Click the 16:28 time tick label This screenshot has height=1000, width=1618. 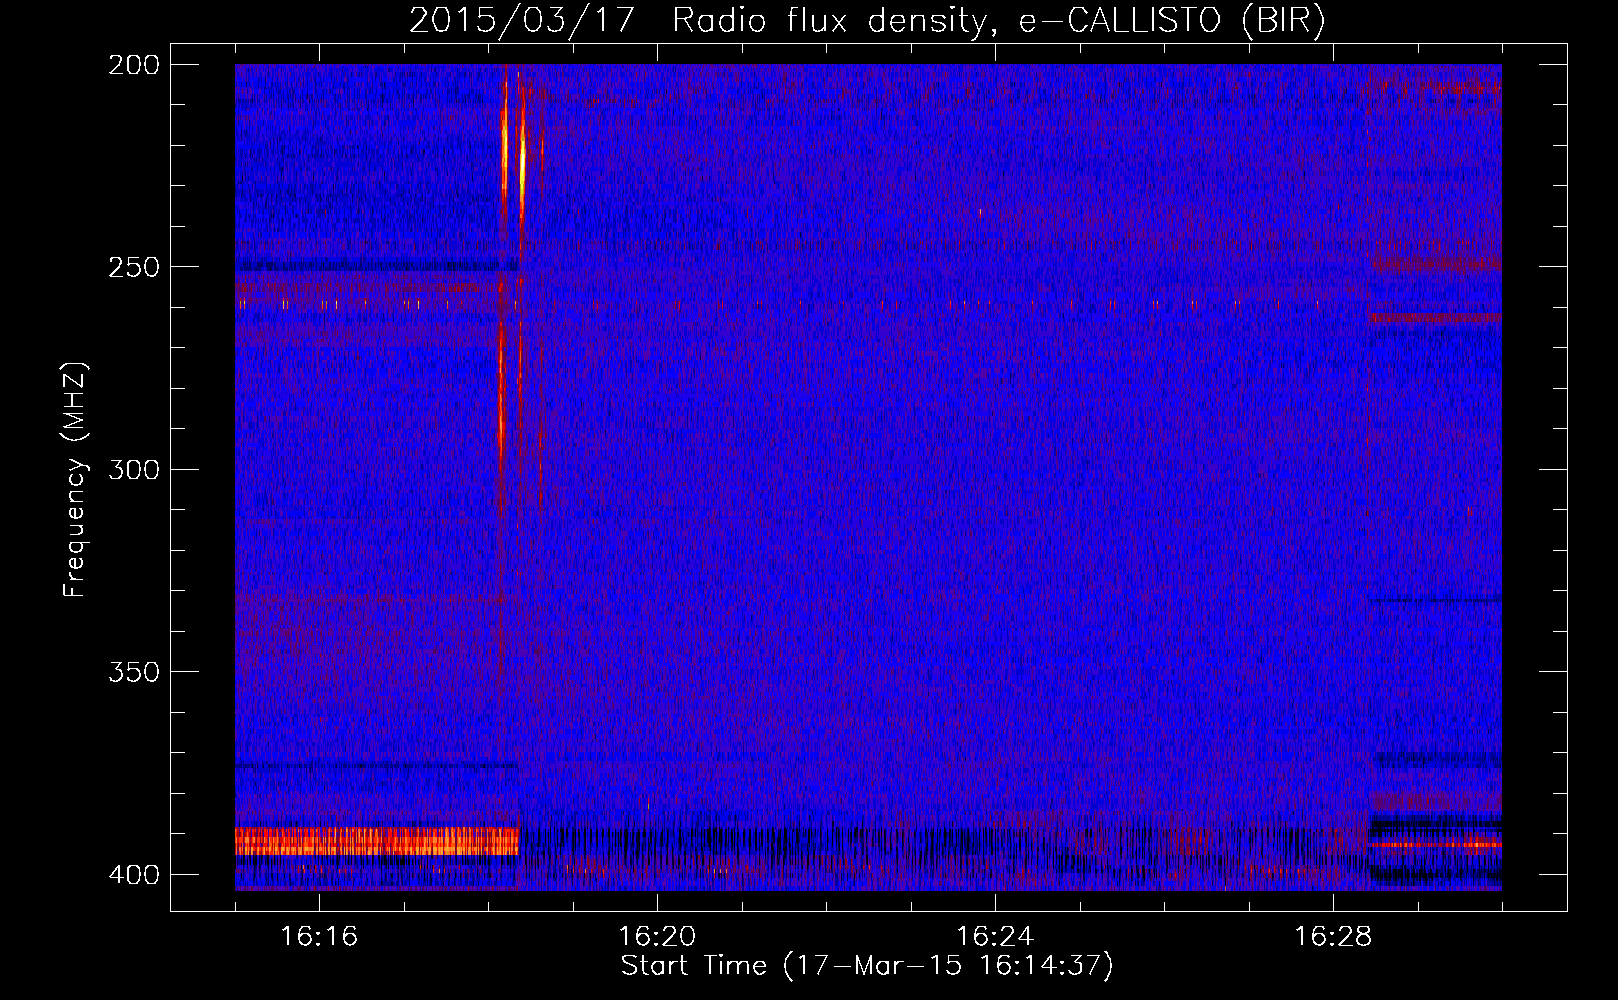pyautogui.click(x=1333, y=936)
